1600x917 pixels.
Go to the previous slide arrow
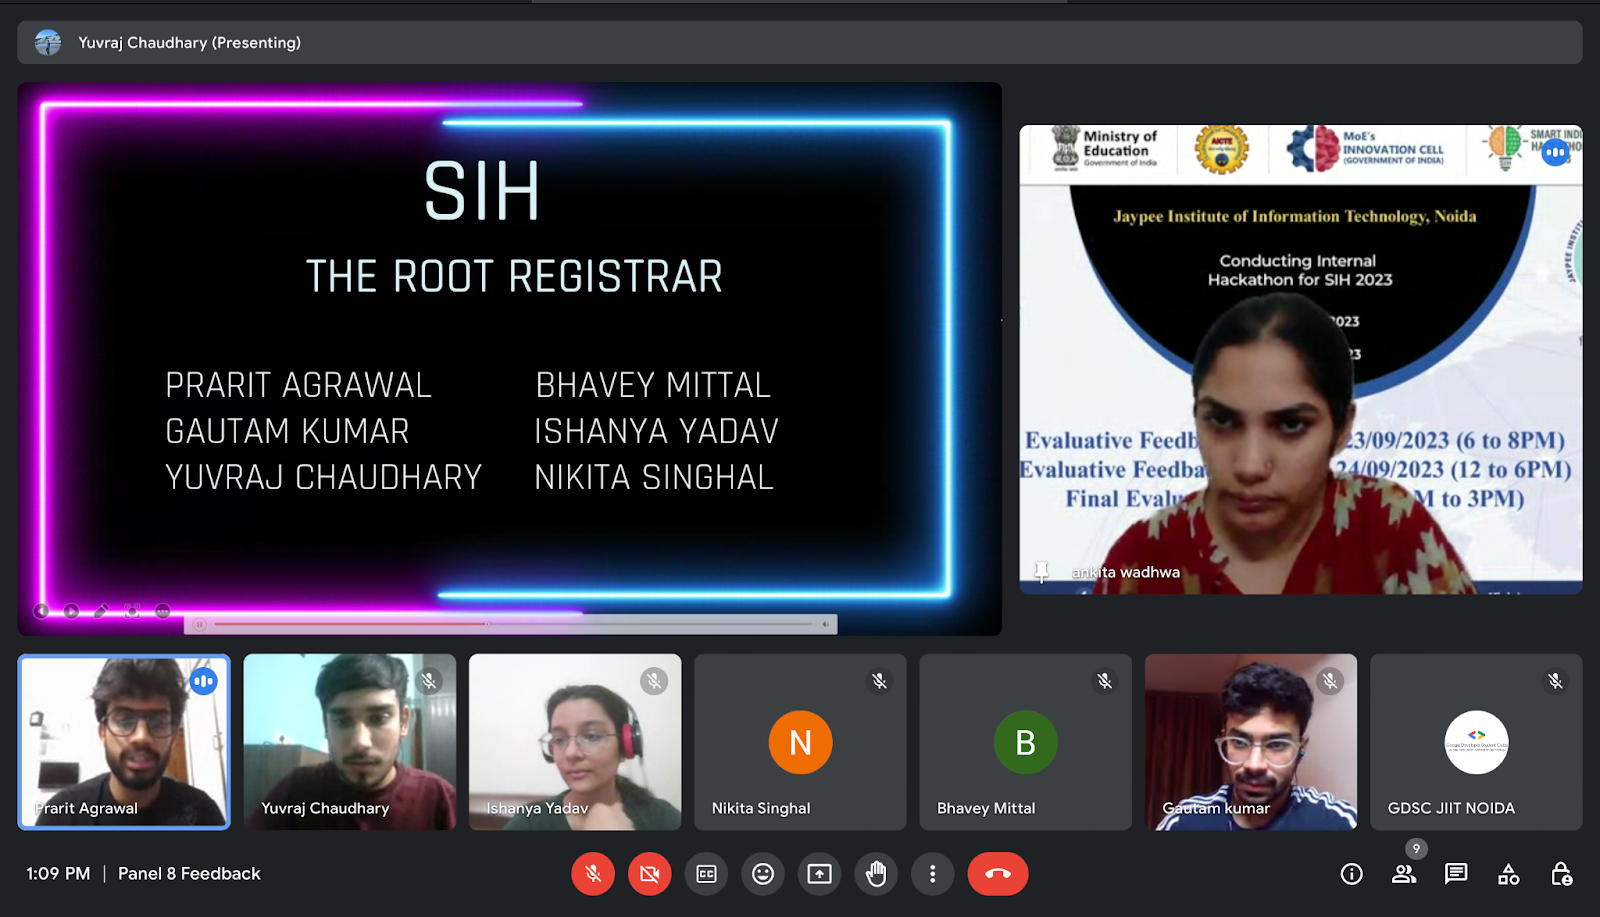(x=41, y=611)
